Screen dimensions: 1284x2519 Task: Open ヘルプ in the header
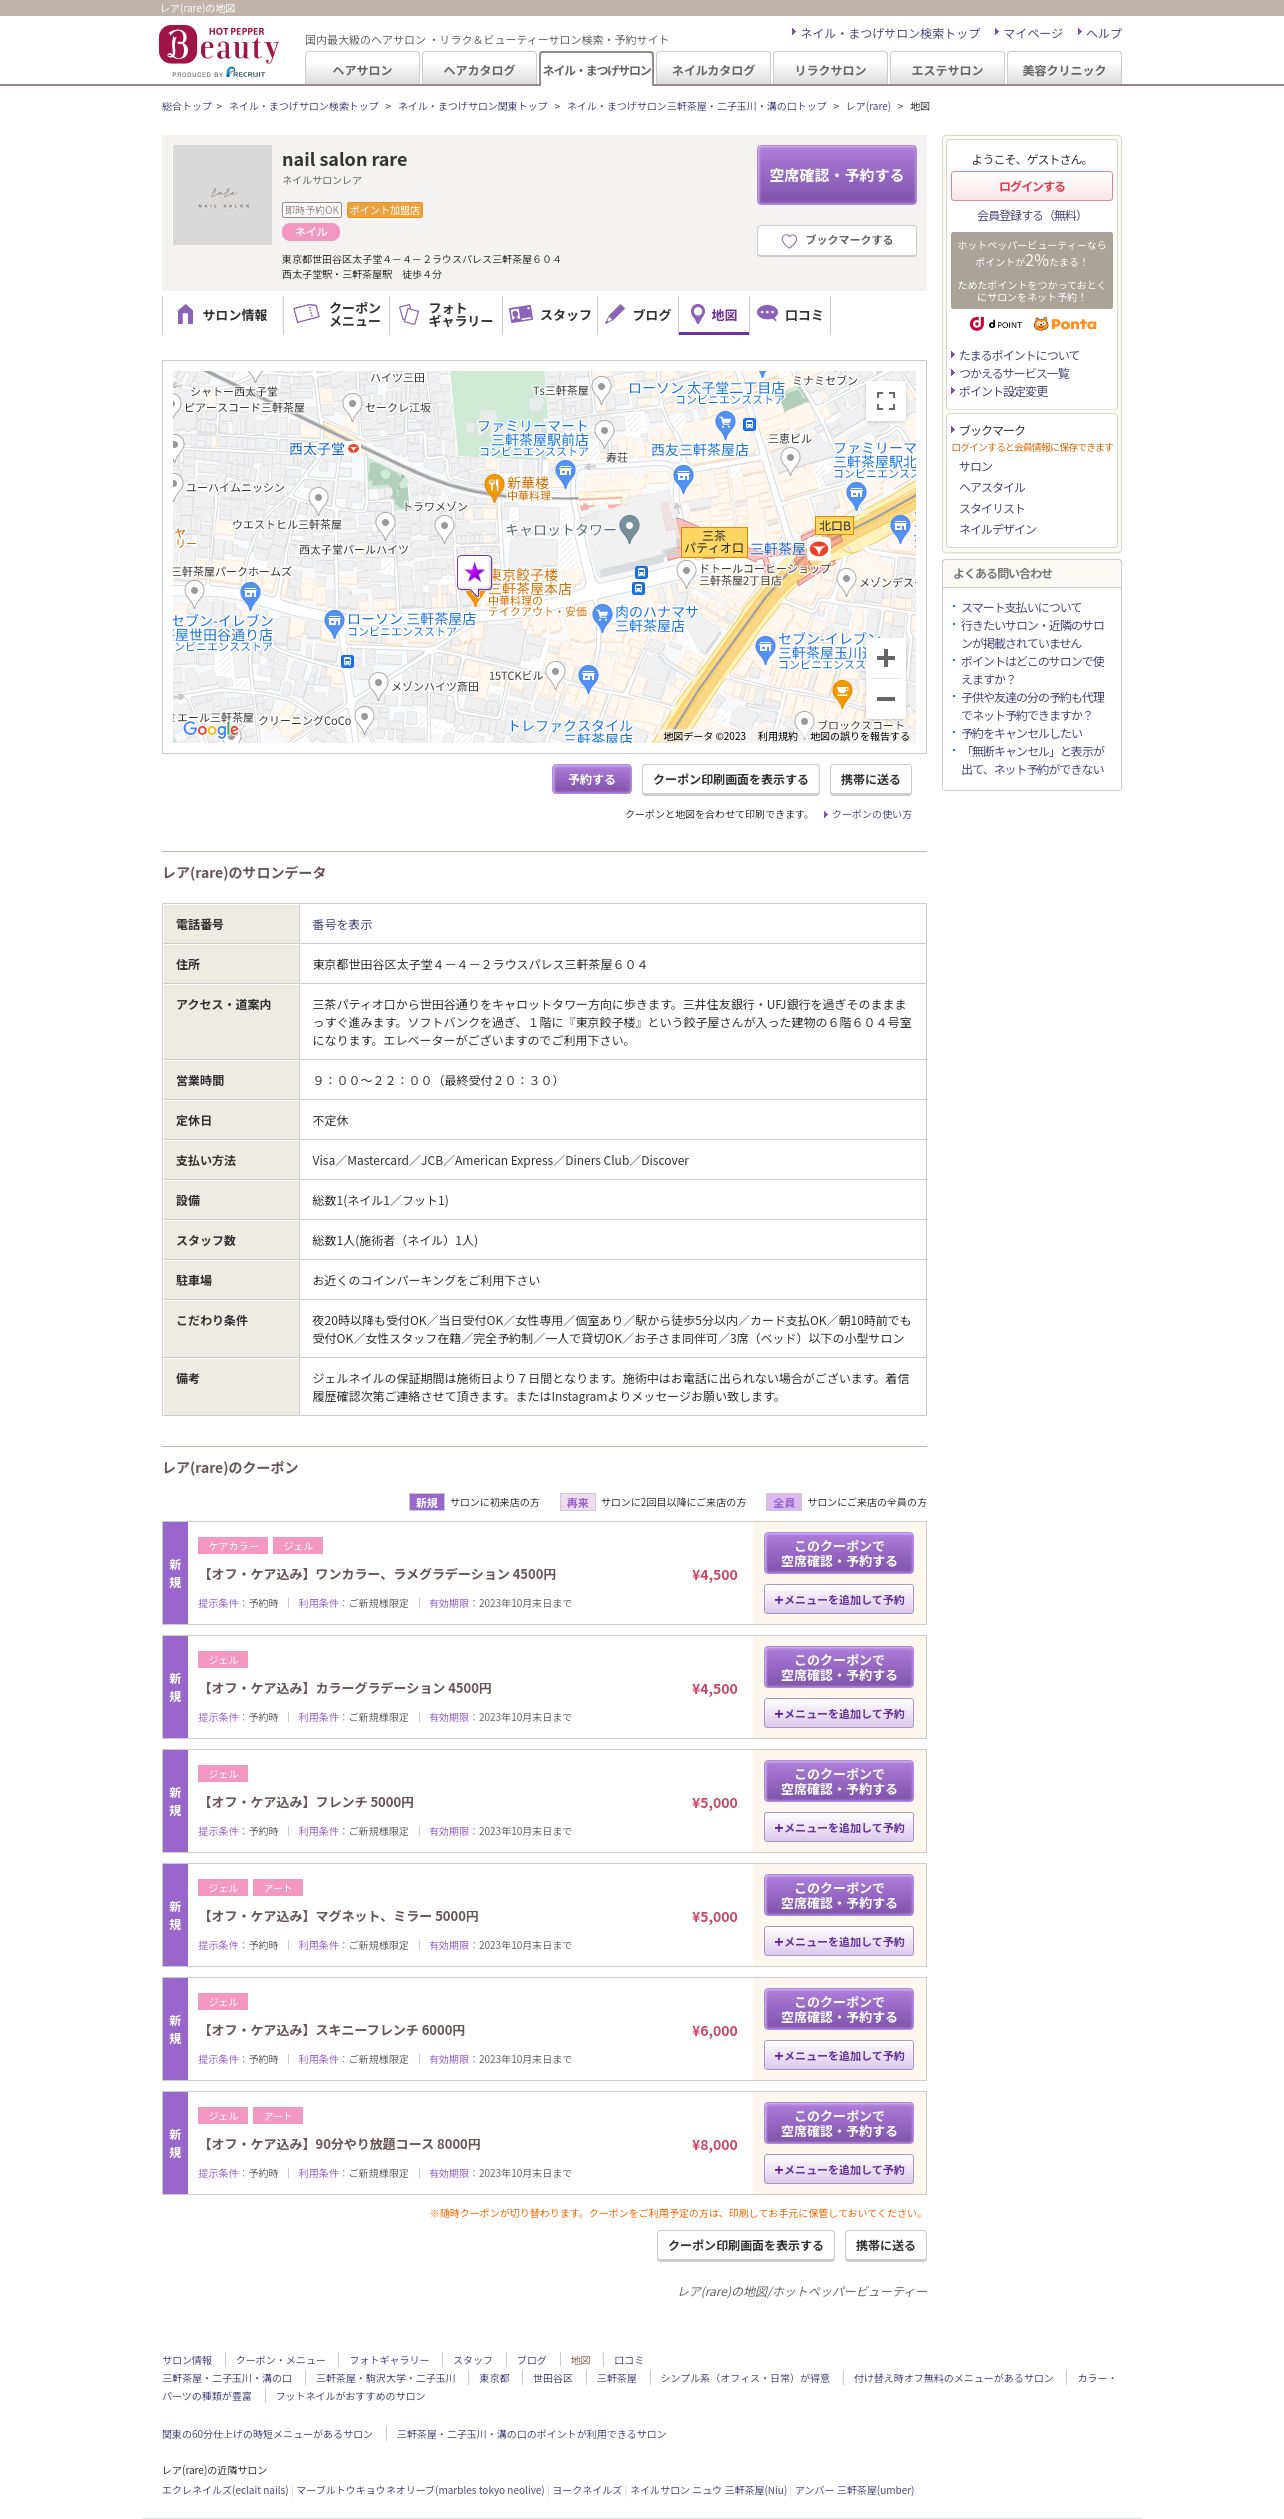(x=1104, y=33)
